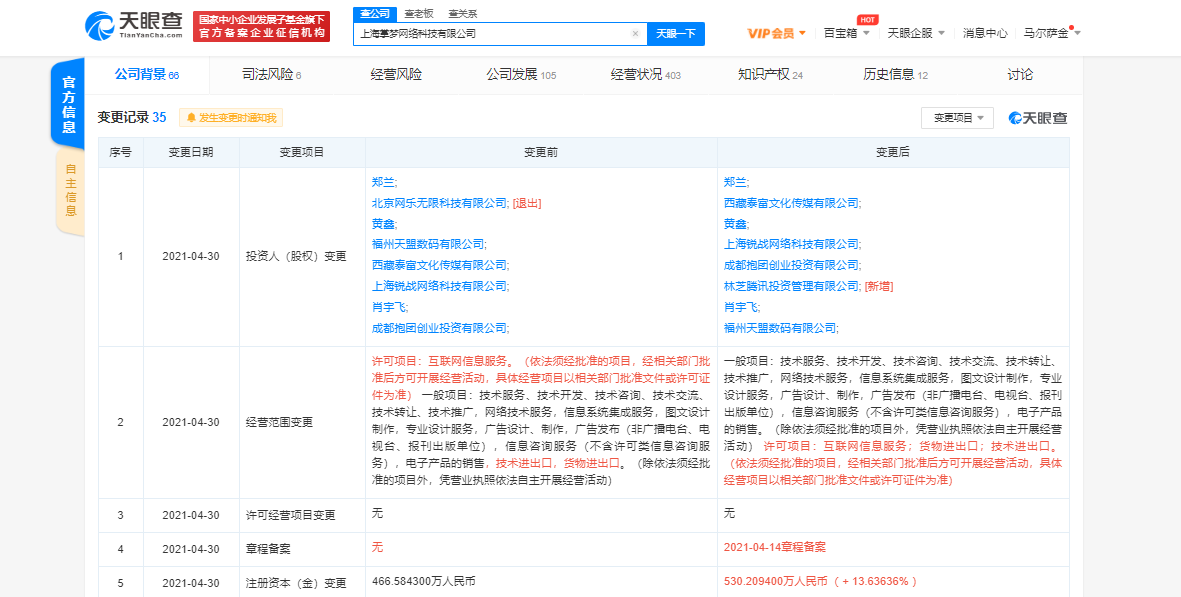Open 消息中心 in the header
The width and height of the screenshot is (1181, 597).
(x=984, y=33)
